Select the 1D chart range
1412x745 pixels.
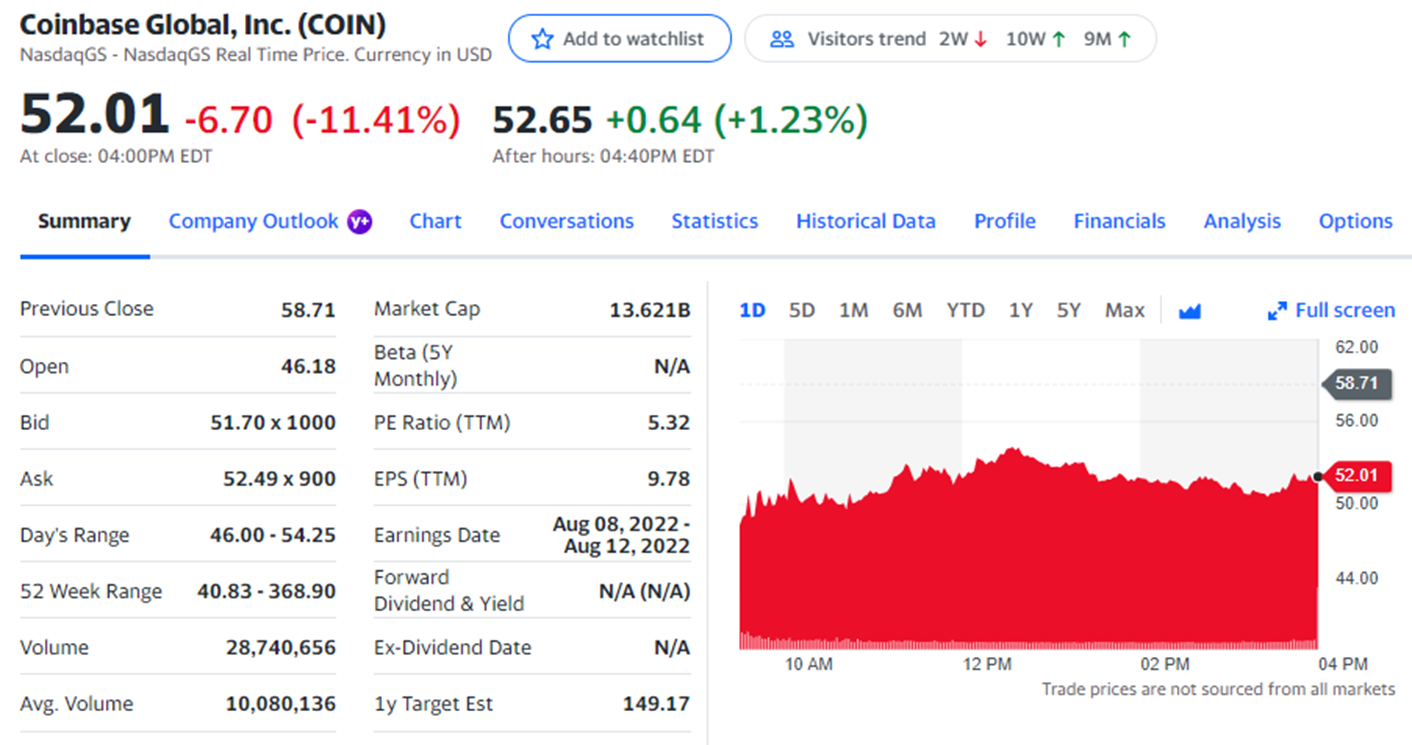[x=752, y=310]
